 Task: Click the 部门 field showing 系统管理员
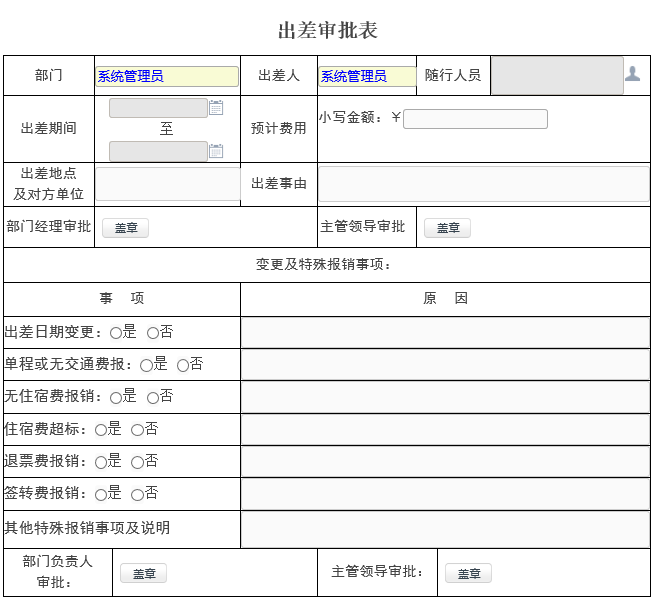coord(167,76)
